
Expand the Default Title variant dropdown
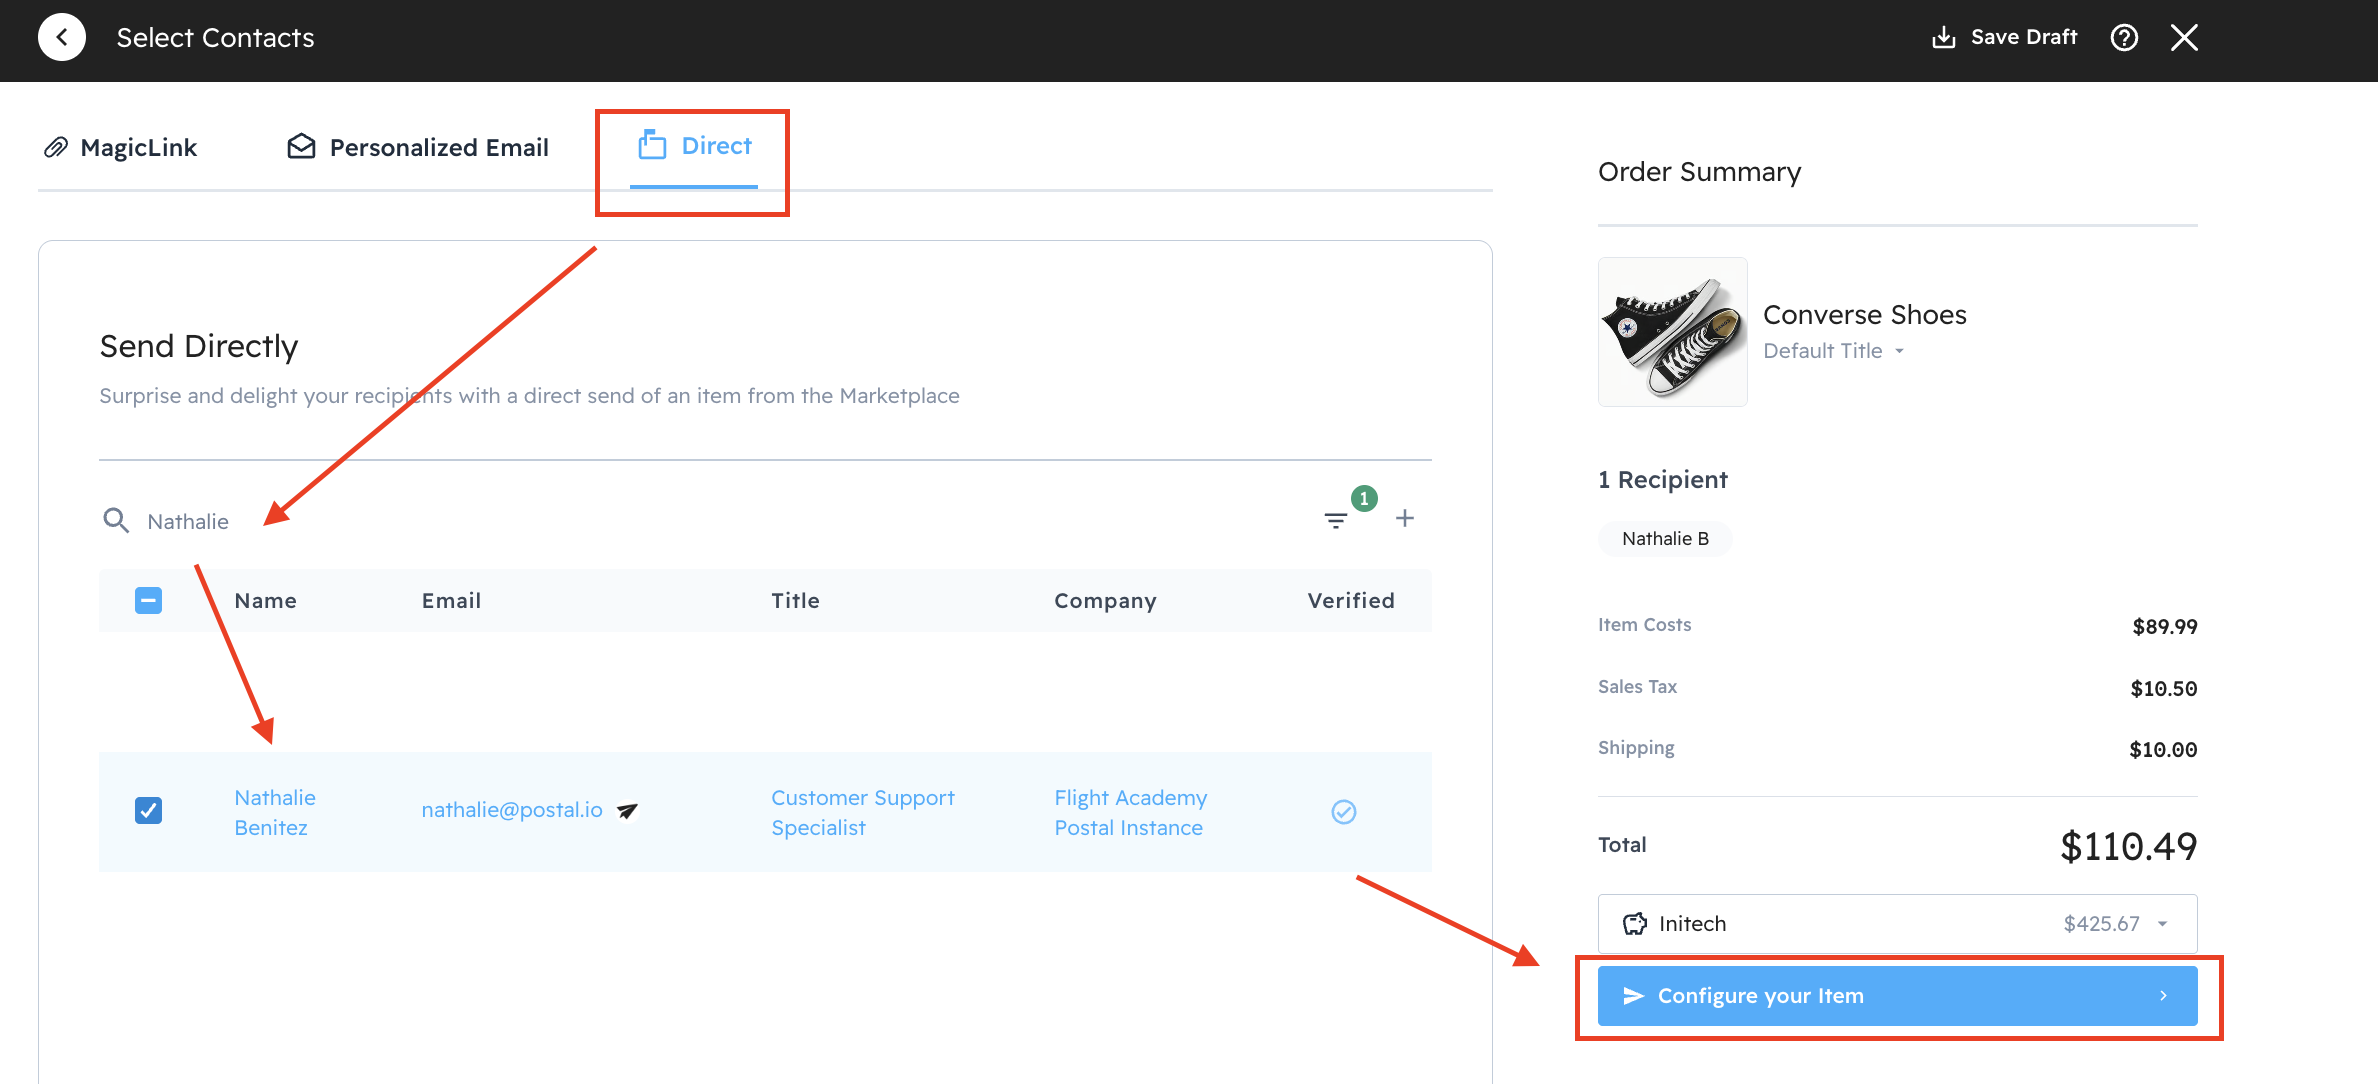coord(1834,351)
